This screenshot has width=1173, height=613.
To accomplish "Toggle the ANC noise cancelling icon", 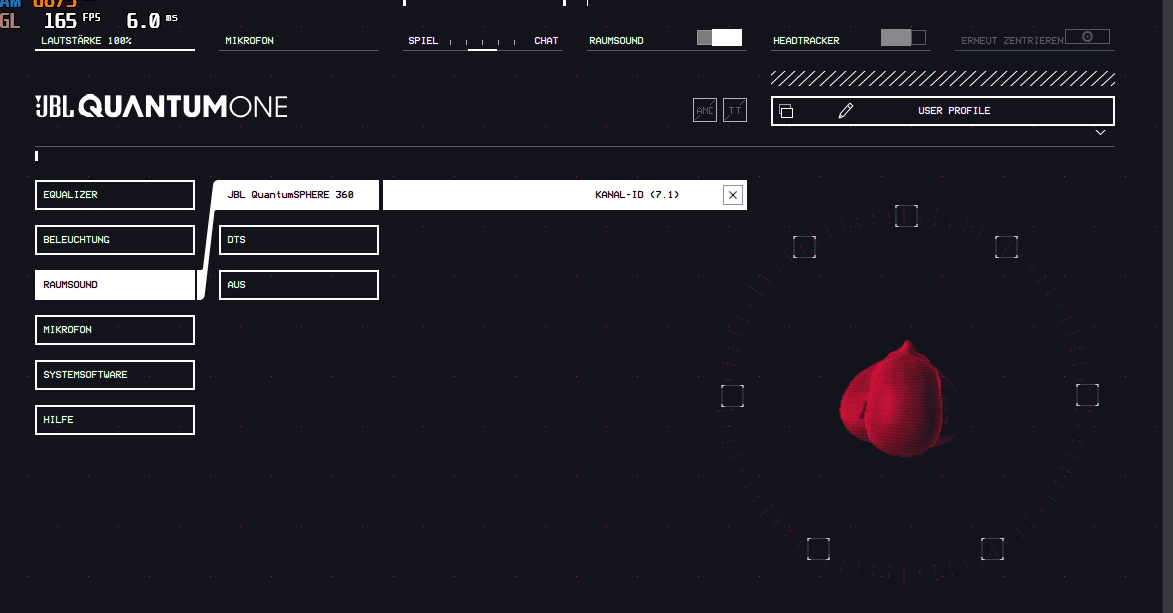I will 705,110.
